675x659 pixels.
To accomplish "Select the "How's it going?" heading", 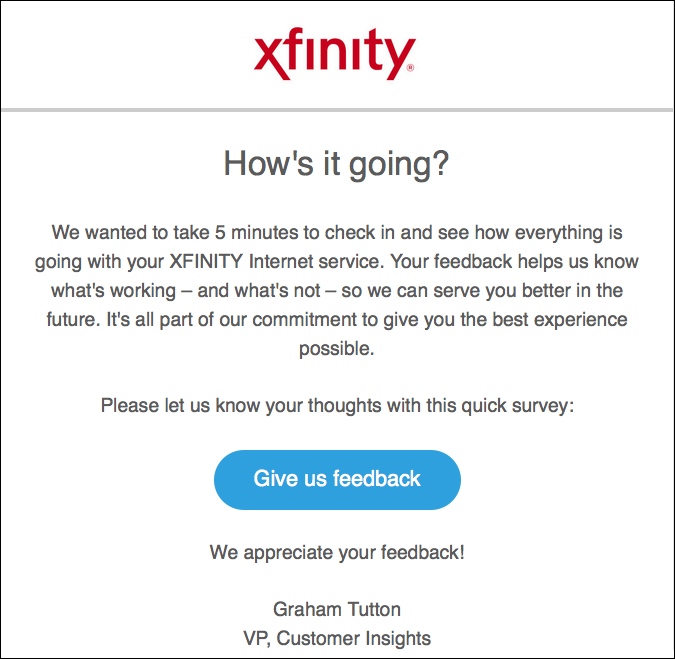I will click(x=336, y=164).
